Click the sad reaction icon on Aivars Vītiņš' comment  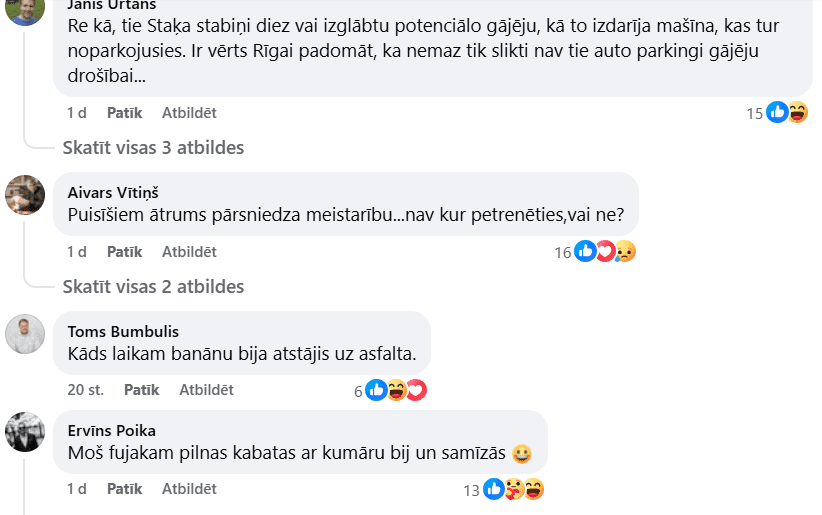click(x=625, y=252)
